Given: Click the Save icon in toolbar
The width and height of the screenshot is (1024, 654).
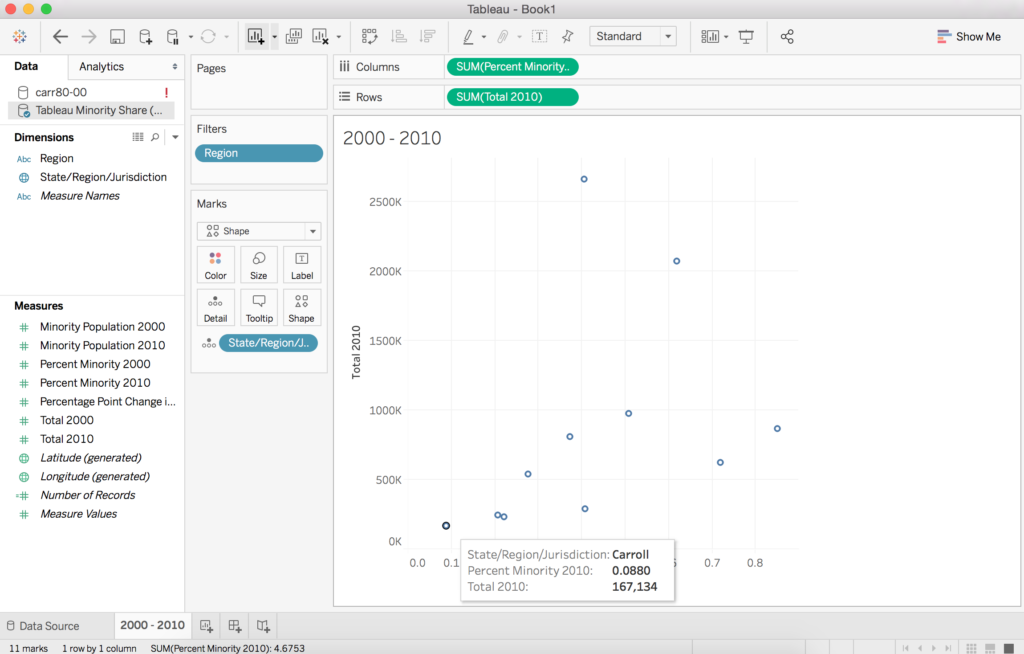Looking at the screenshot, I should (117, 37).
